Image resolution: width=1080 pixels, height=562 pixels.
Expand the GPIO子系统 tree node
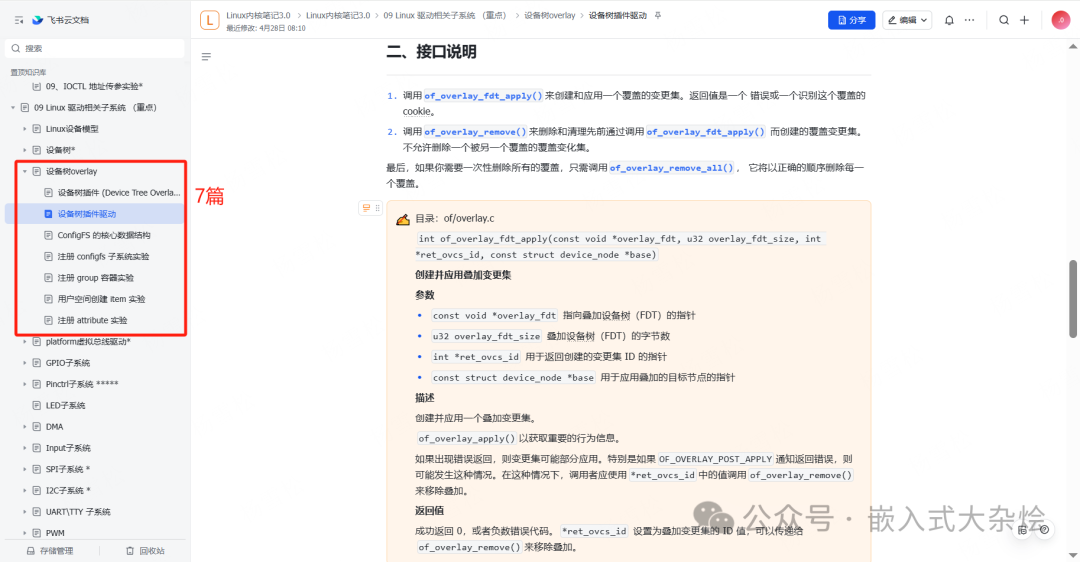[24, 363]
